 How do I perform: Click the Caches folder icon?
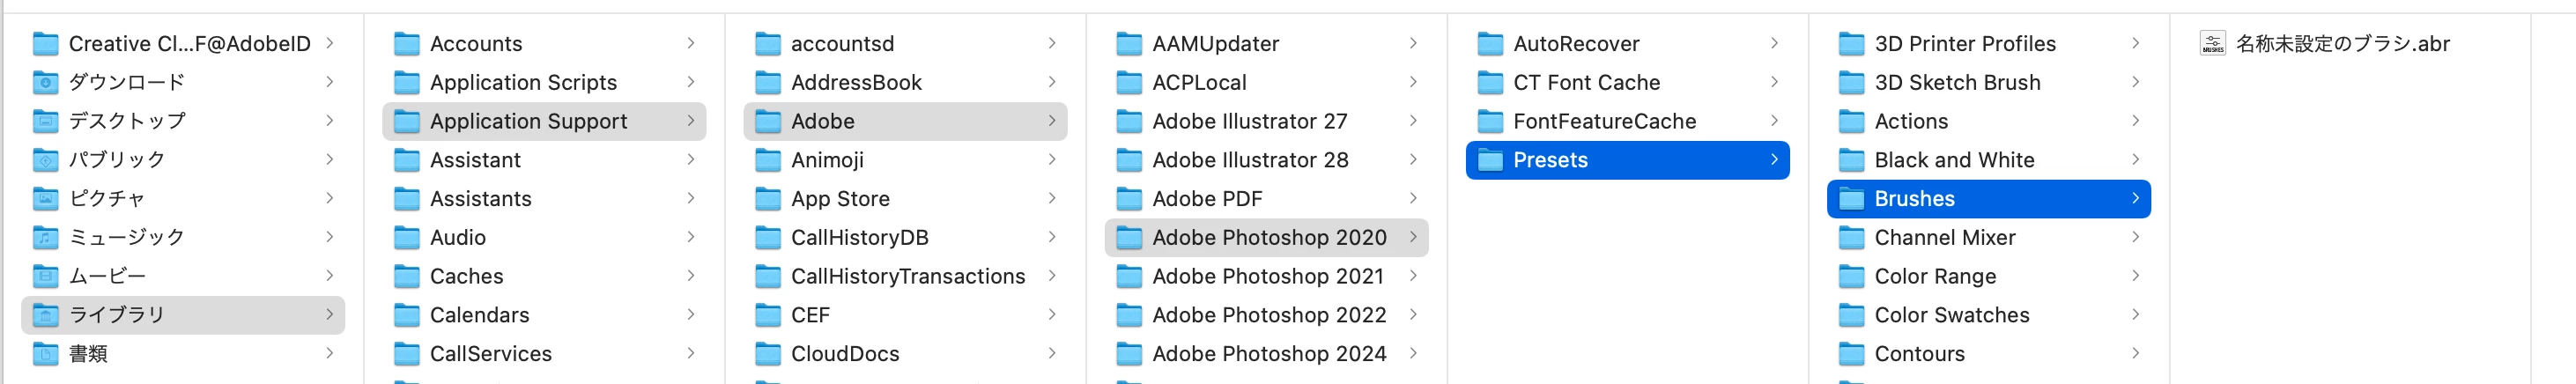(407, 276)
